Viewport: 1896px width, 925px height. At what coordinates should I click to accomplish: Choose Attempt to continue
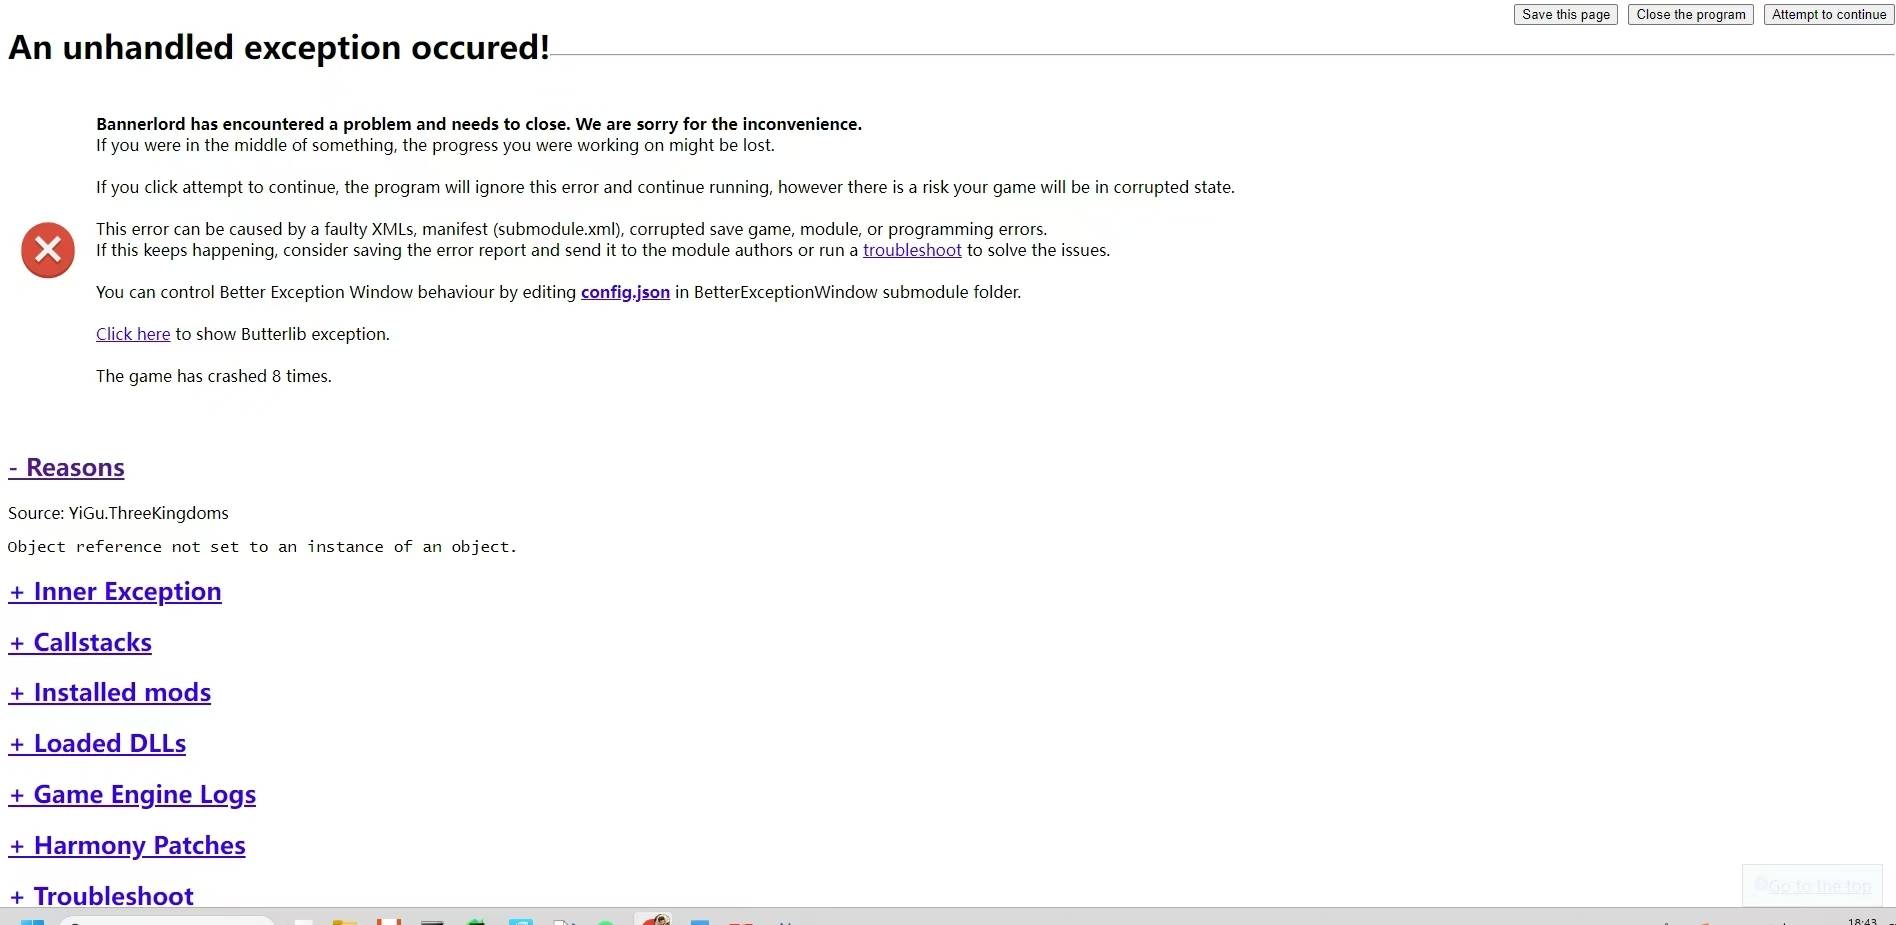pyautogui.click(x=1828, y=15)
